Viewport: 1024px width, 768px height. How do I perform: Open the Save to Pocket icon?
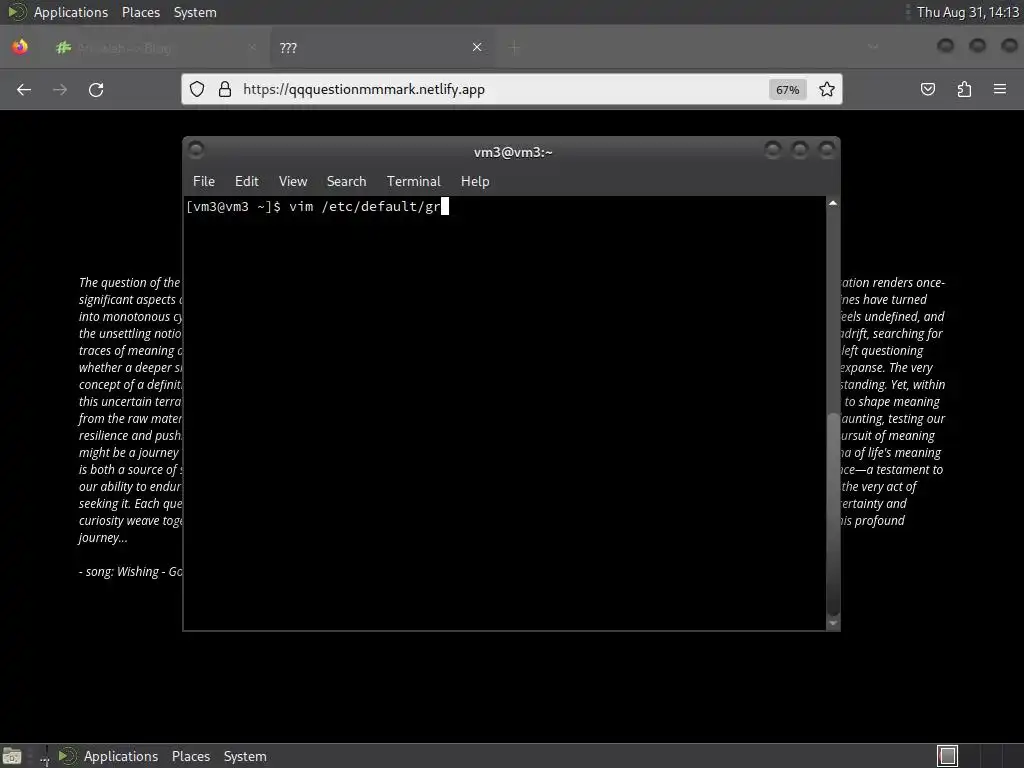[x=928, y=89]
